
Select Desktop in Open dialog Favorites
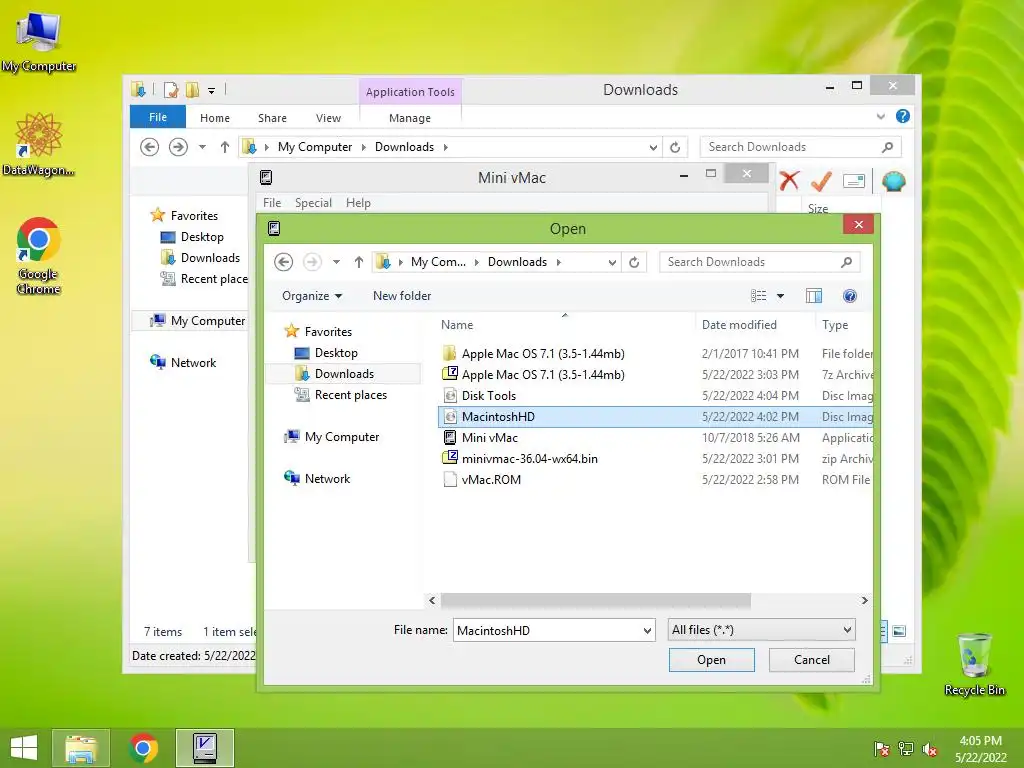[336, 353]
